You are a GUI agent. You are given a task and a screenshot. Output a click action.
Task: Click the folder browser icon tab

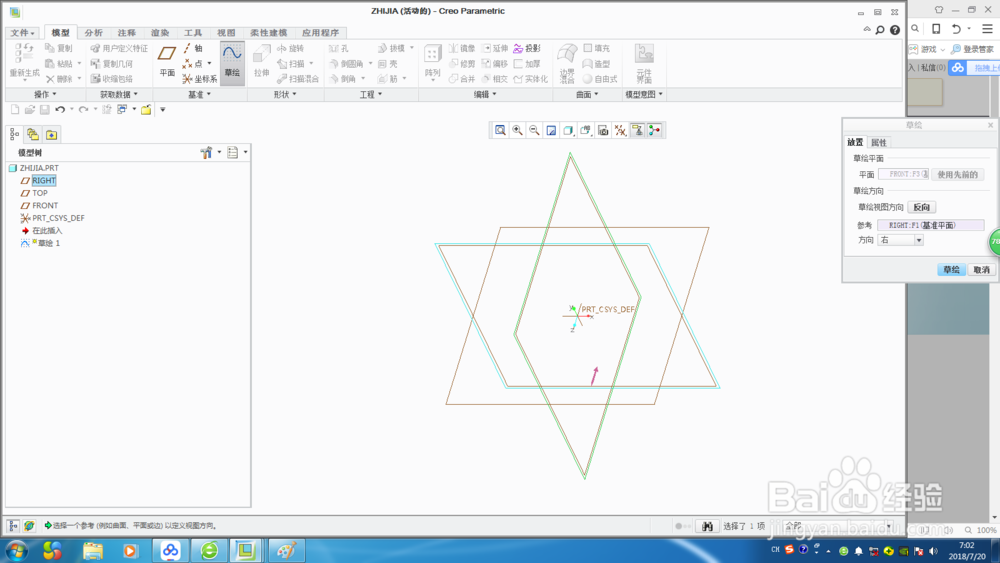(33, 135)
